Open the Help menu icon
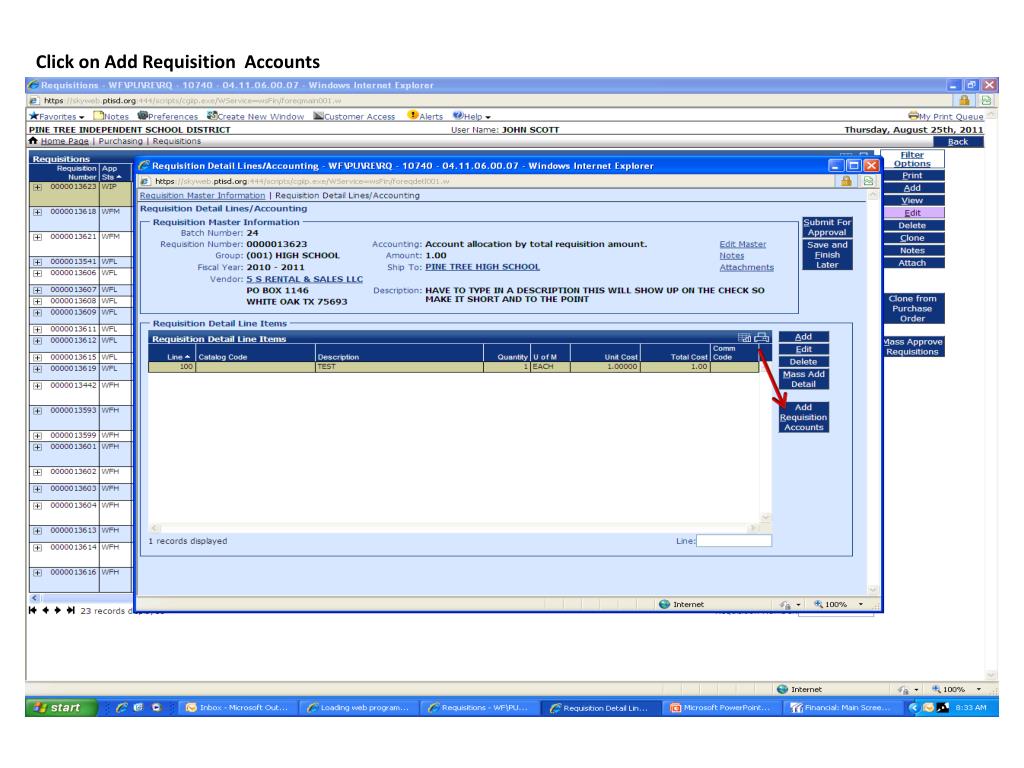 458,116
